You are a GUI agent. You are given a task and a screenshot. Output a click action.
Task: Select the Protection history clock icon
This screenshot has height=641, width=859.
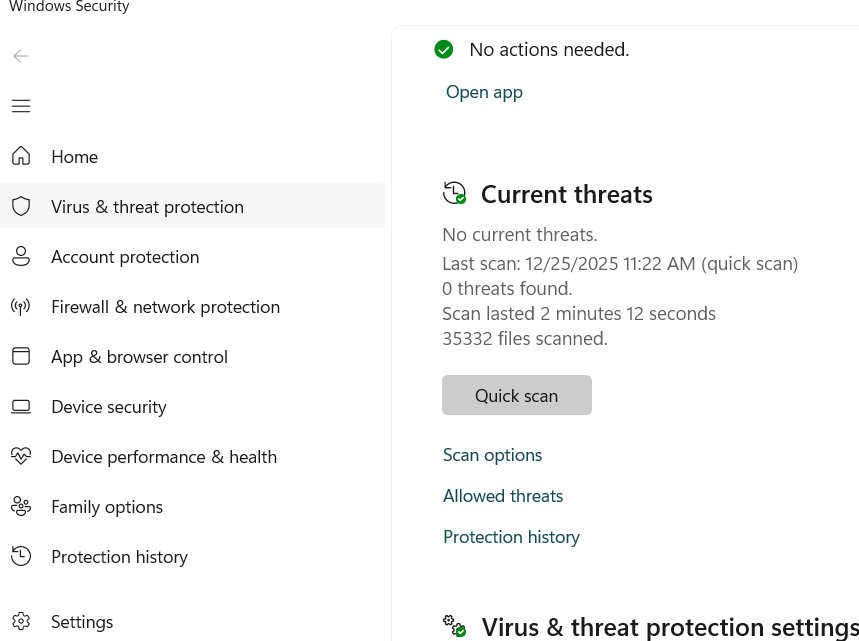[x=21, y=556]
